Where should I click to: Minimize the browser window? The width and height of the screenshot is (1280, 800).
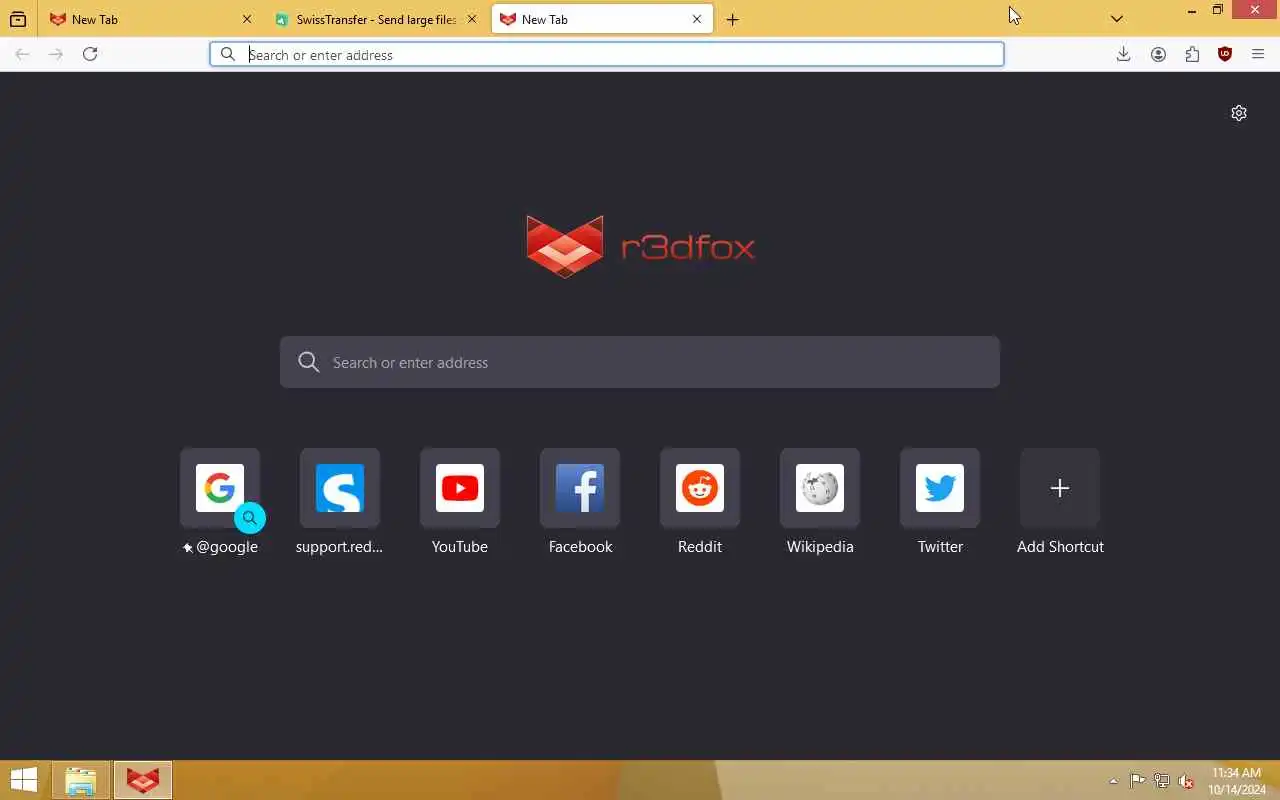click(1191, 11)
